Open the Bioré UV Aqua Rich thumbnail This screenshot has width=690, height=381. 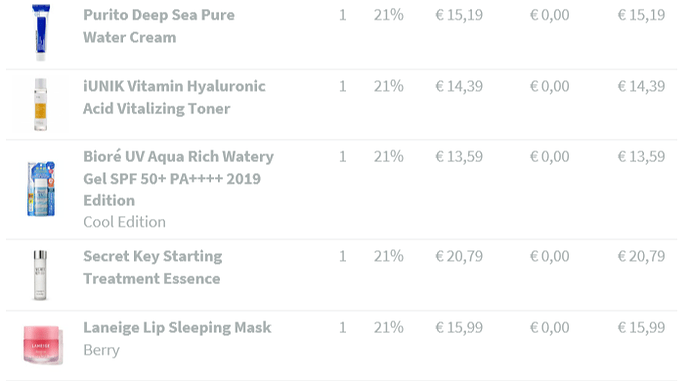[41, 189]
